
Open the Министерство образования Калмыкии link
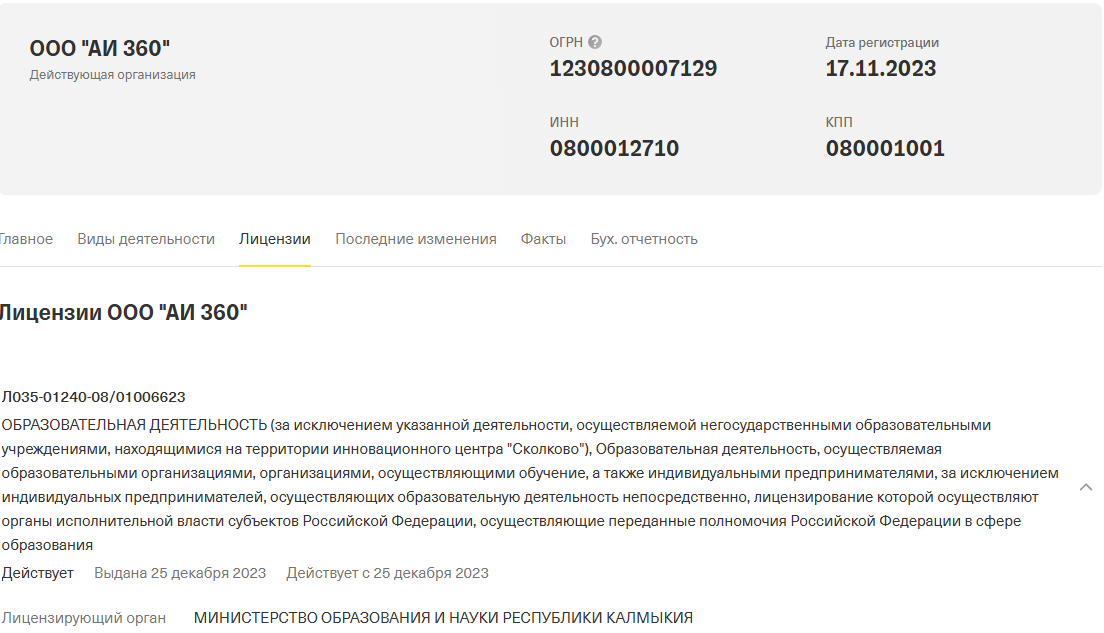click(x=444, y=618)
